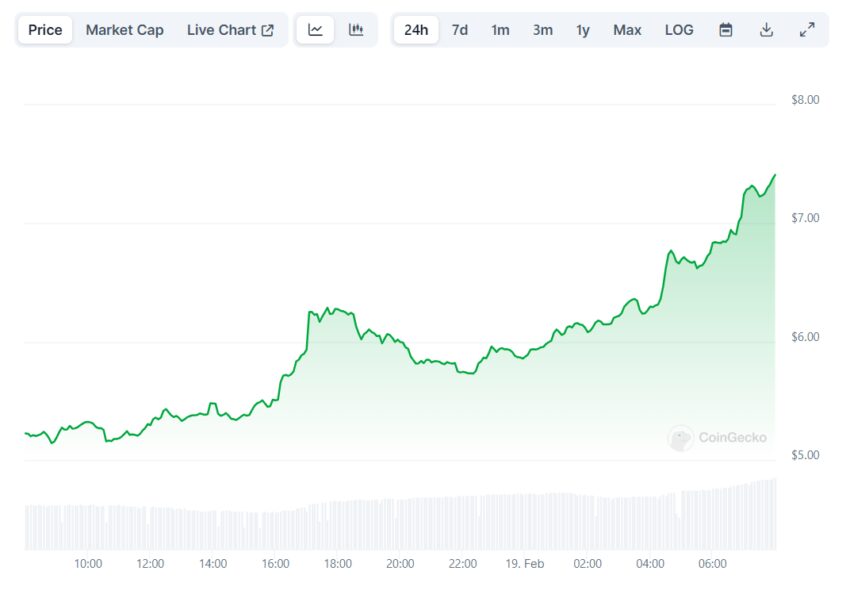Switch to Market Cap tab
Image resolution: width=850 pixels, height=594 pixels.
(124, 30)
